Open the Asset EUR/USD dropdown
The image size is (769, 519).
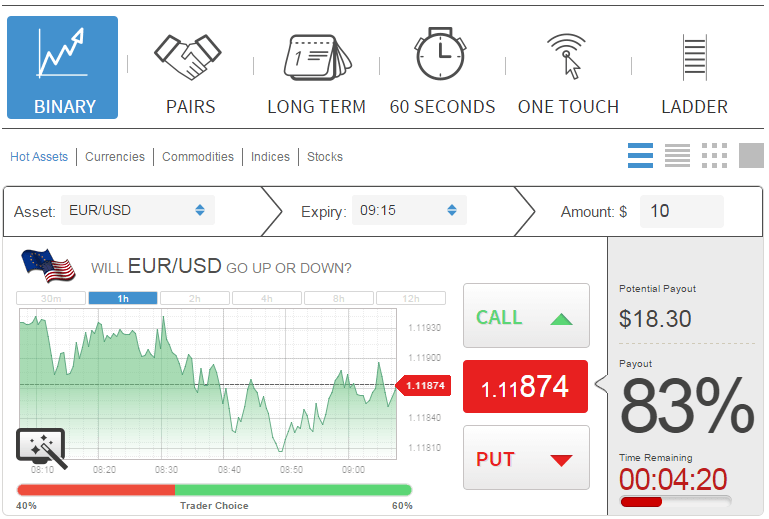point(138,210)
